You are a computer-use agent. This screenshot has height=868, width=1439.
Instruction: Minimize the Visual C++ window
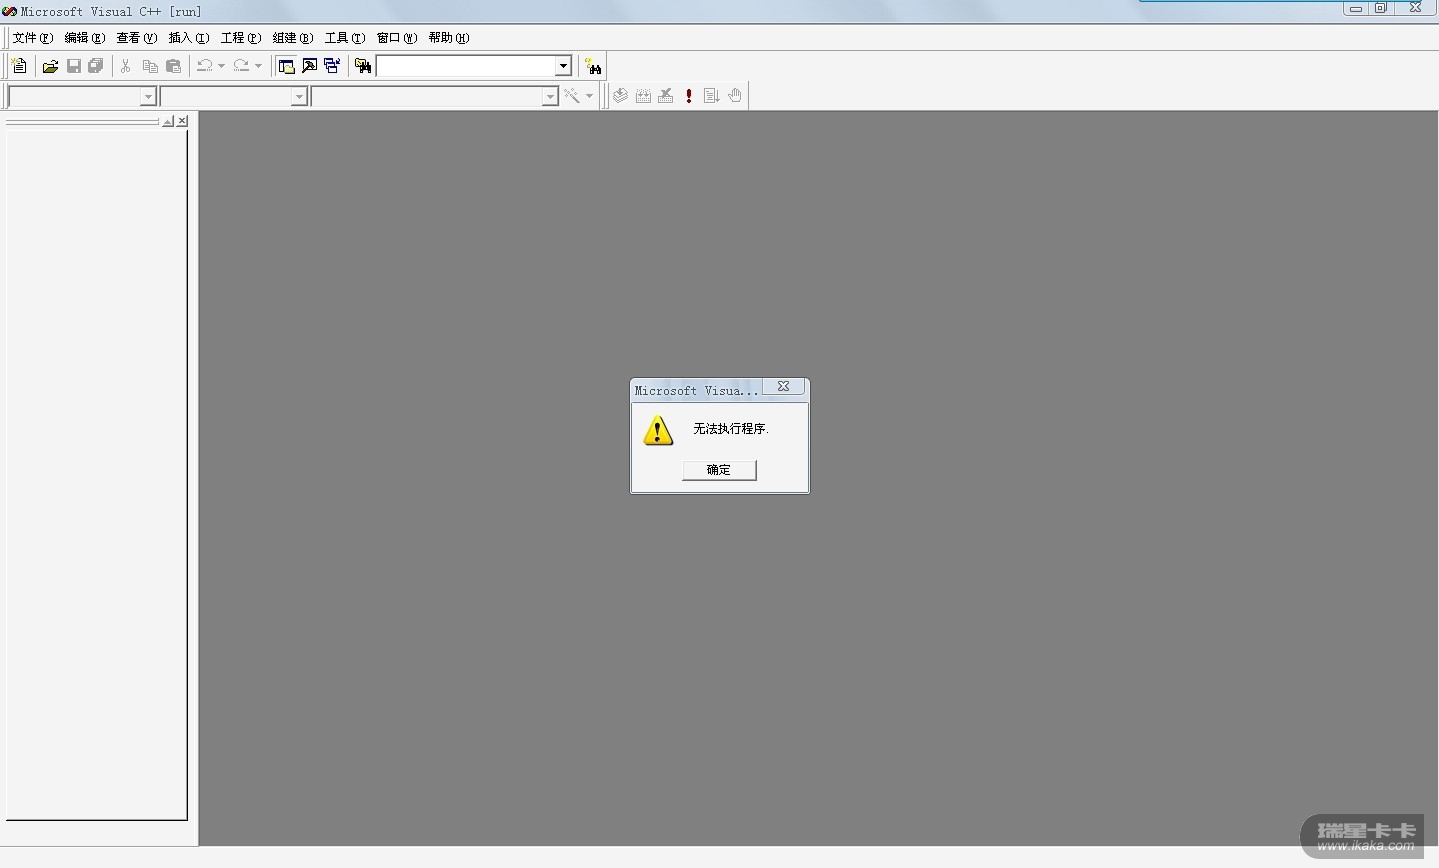1355,8
